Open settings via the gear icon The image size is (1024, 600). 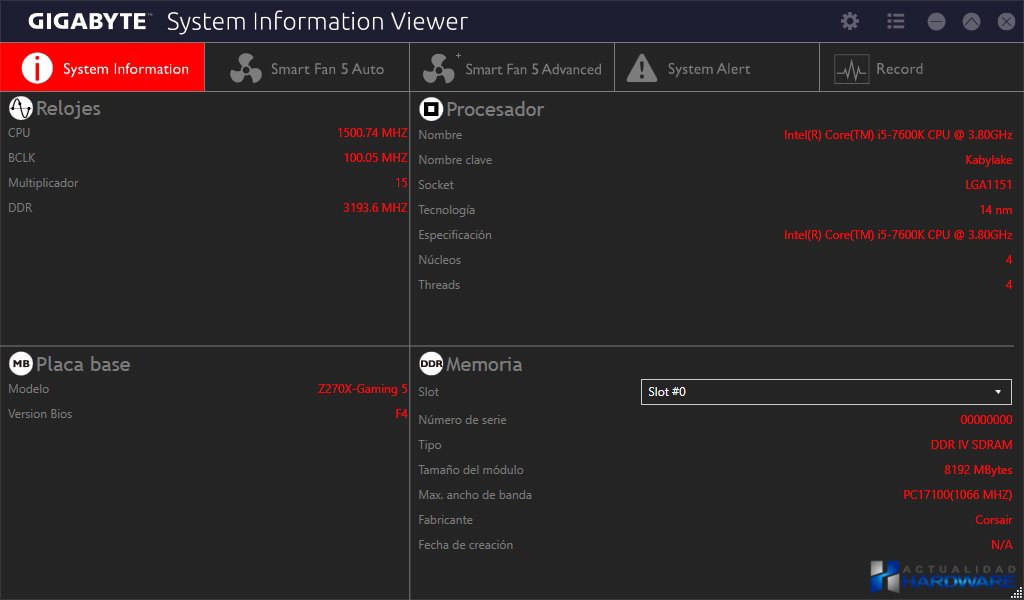(x=850, y=21)
